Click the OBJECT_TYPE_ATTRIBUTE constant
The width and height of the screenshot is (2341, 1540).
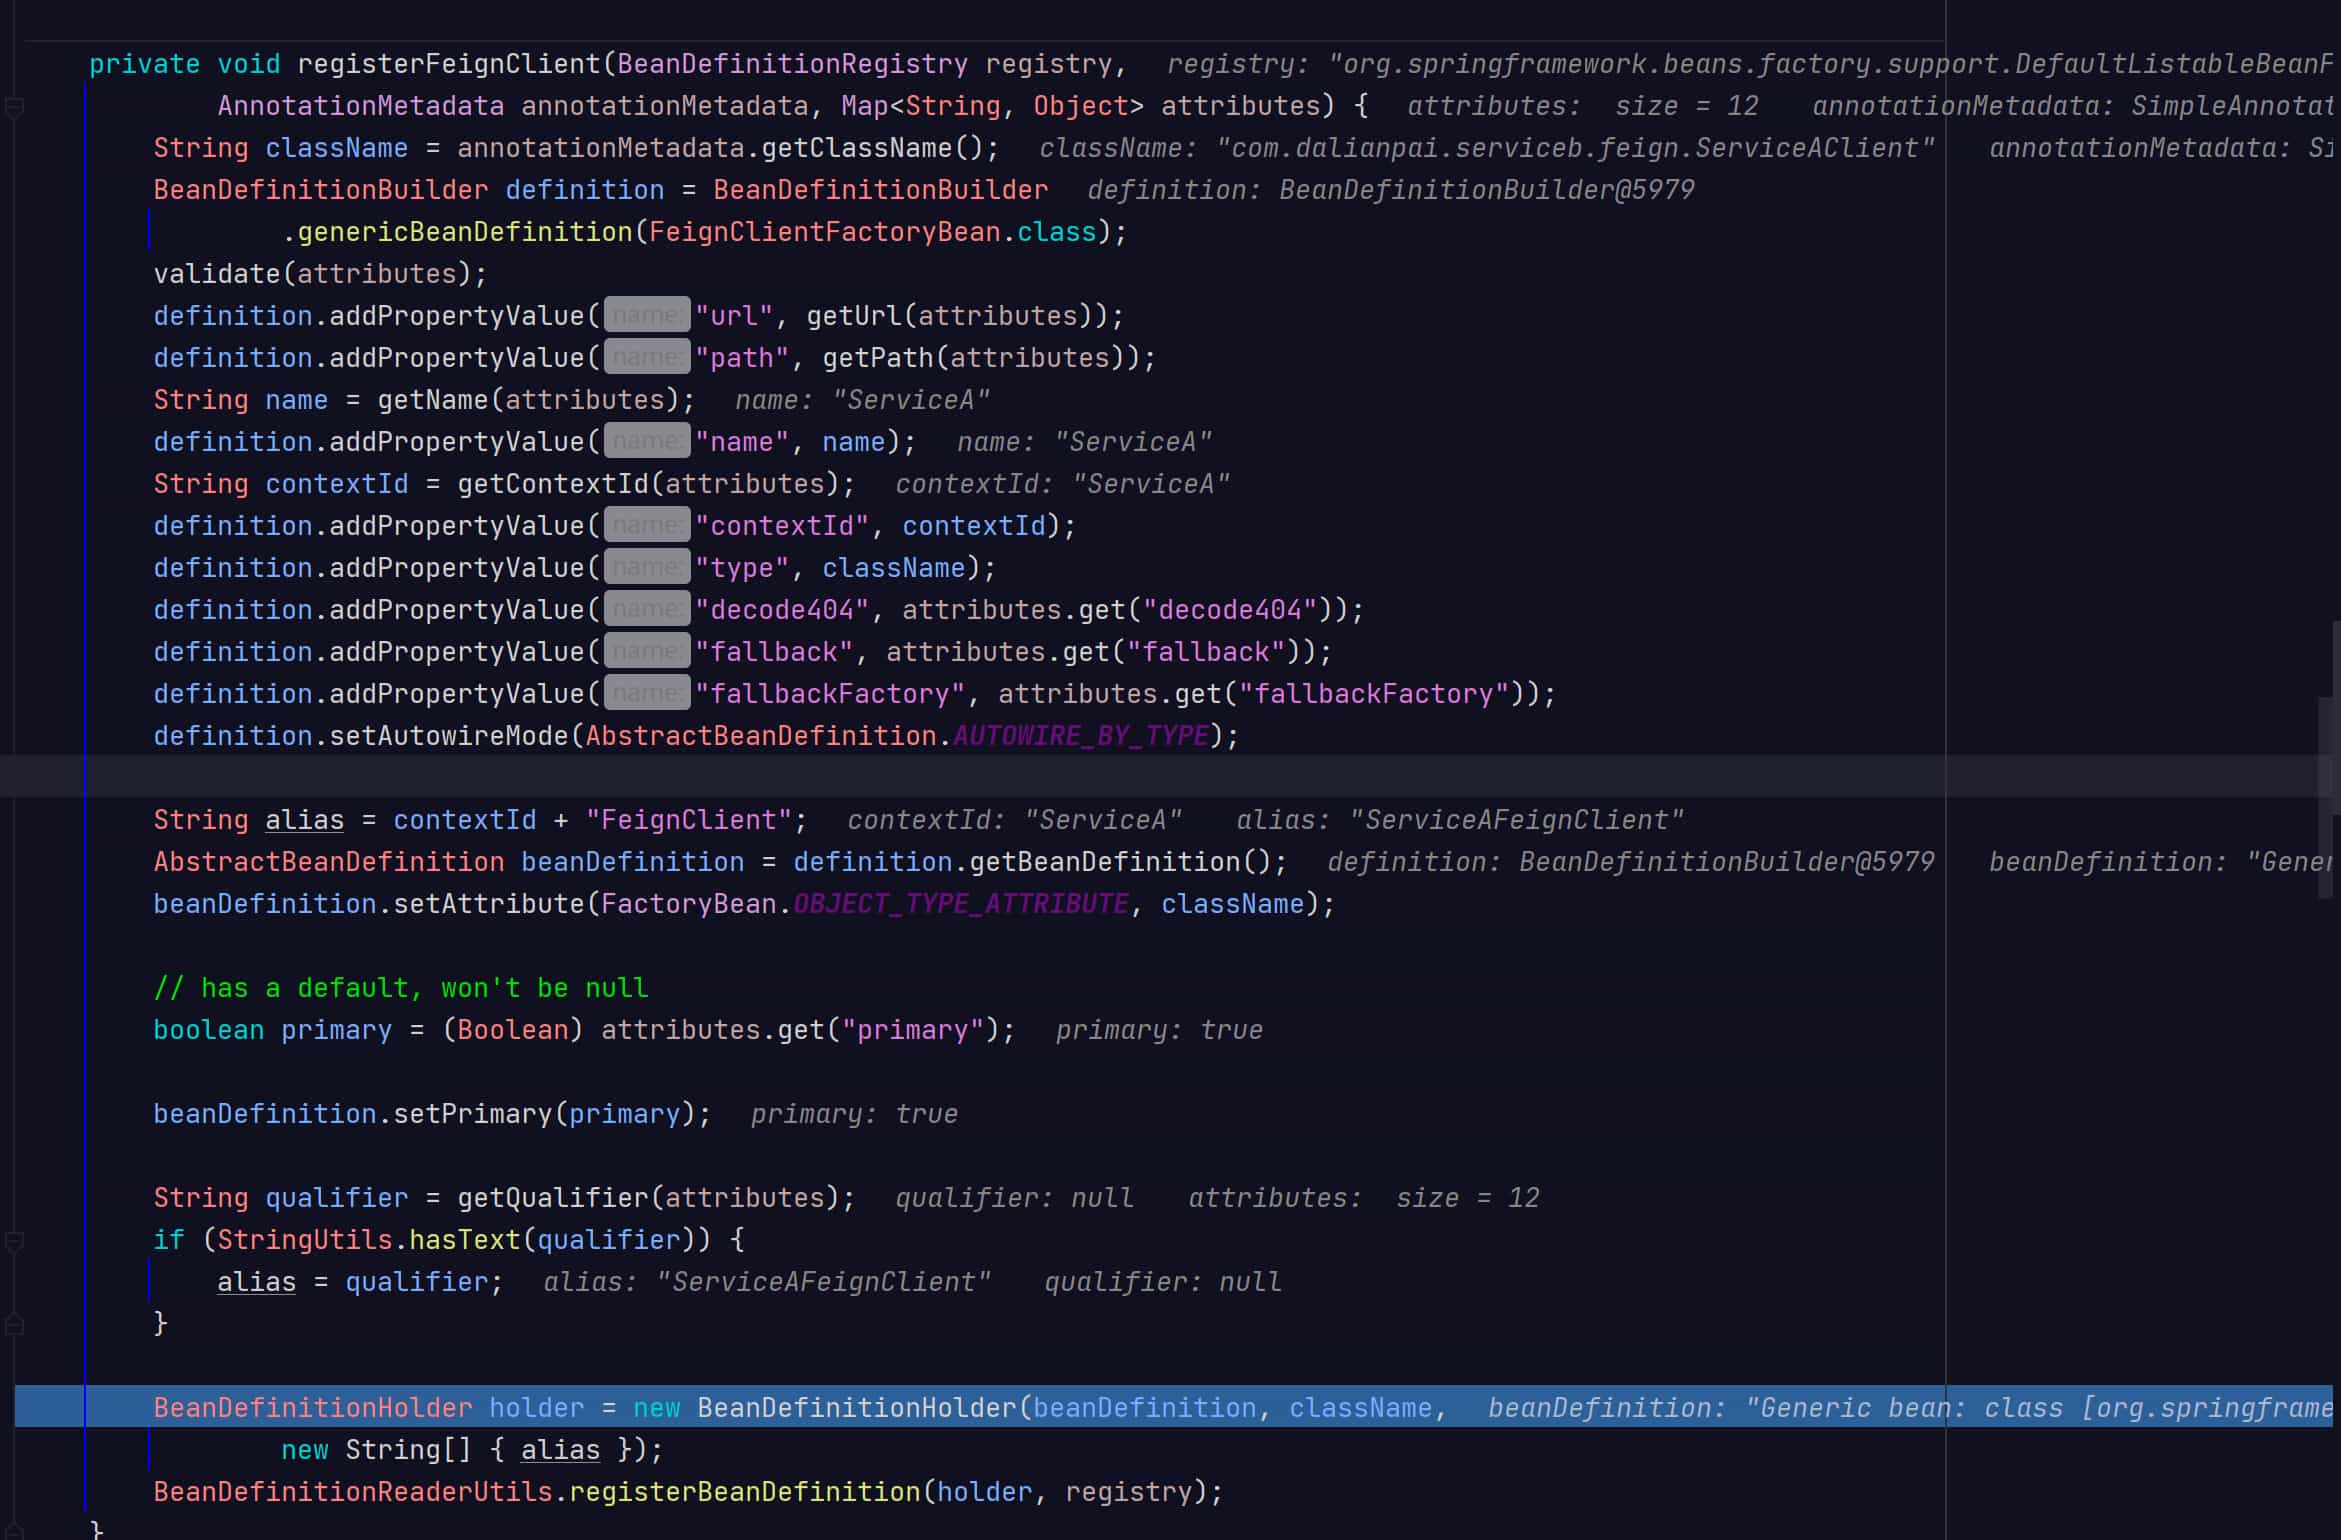point(960,904)
